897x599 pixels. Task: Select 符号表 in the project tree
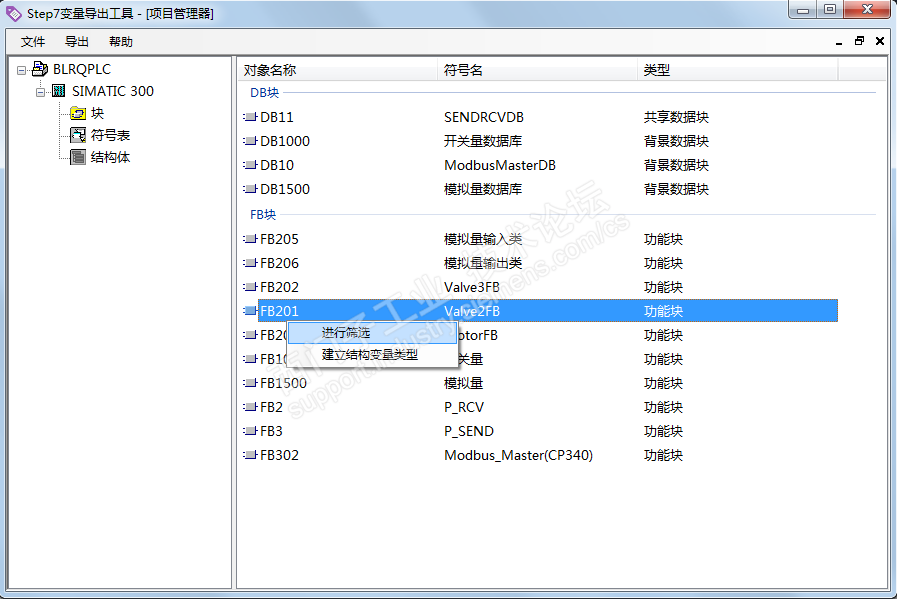click(x=110, y=135)
